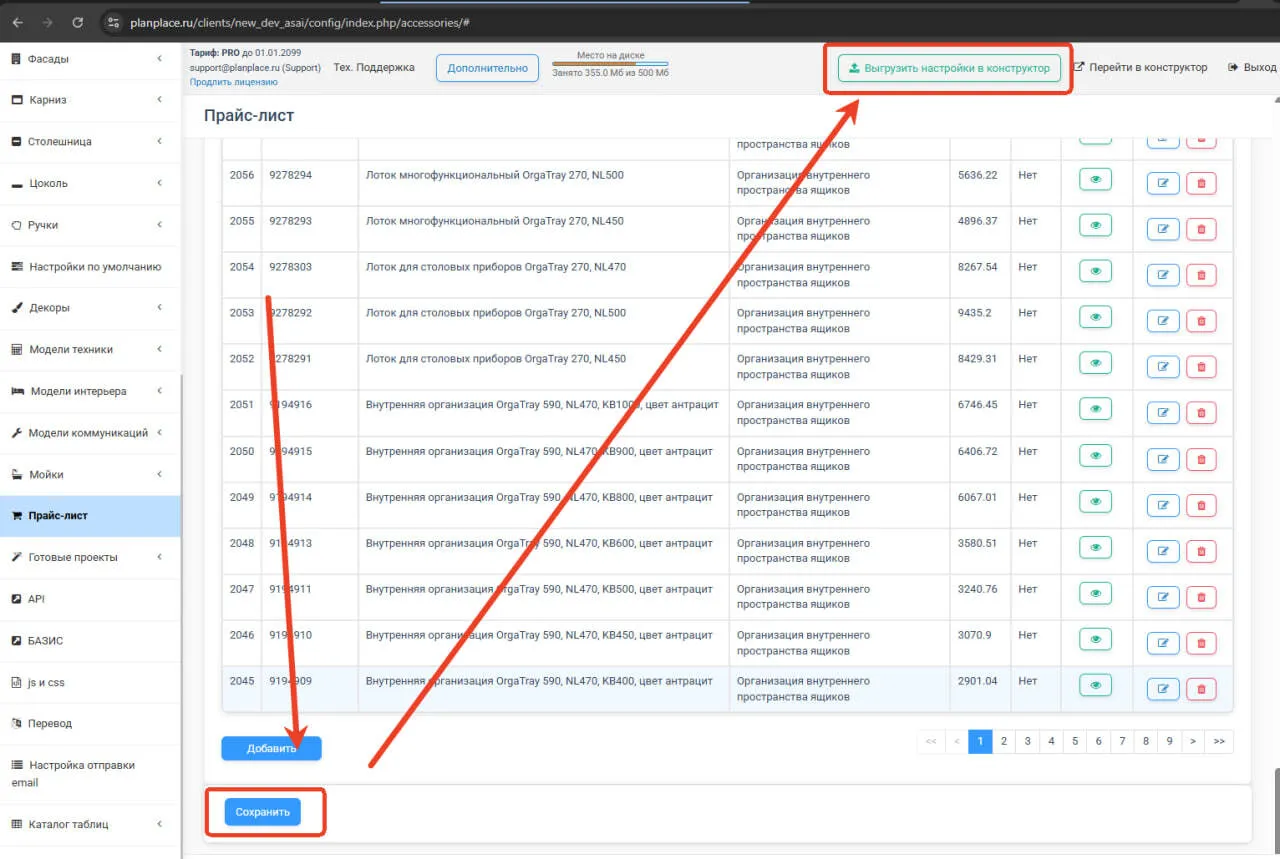The image size is (1280, 859).
Task: Delete row 2045 with the trash icon
Action: pos(1201,689)
